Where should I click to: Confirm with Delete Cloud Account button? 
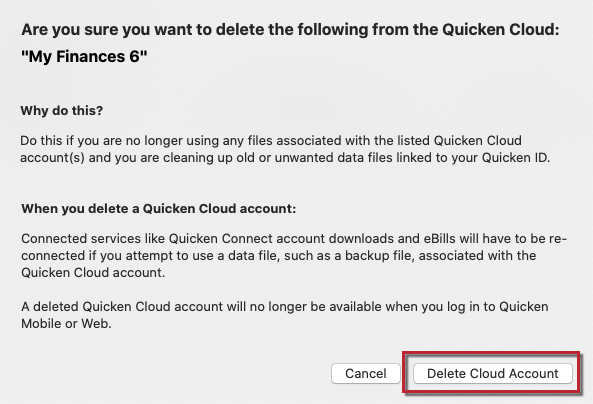pyautogui.click(x=492, y=373)
